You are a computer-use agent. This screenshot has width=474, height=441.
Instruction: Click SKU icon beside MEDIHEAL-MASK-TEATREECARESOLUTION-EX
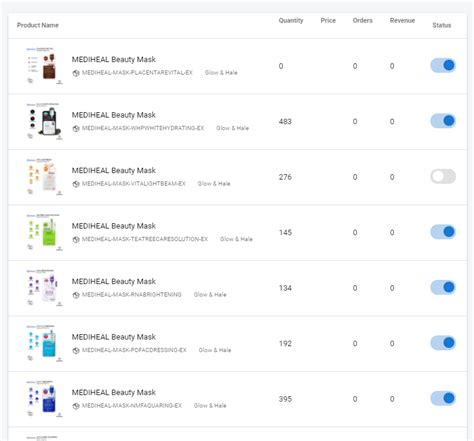pos(76,239)
